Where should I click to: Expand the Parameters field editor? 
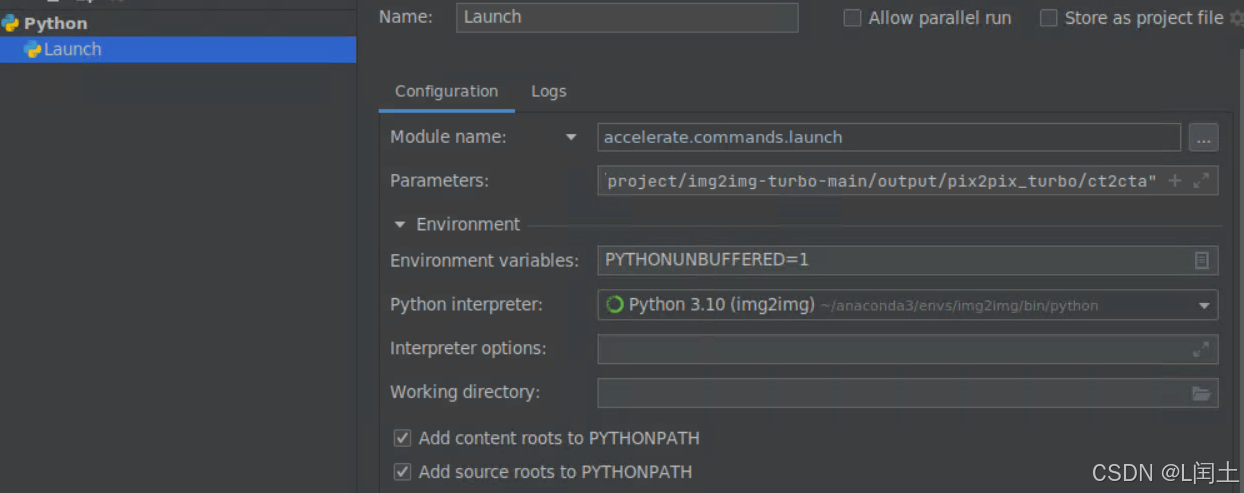[1201, 180]
